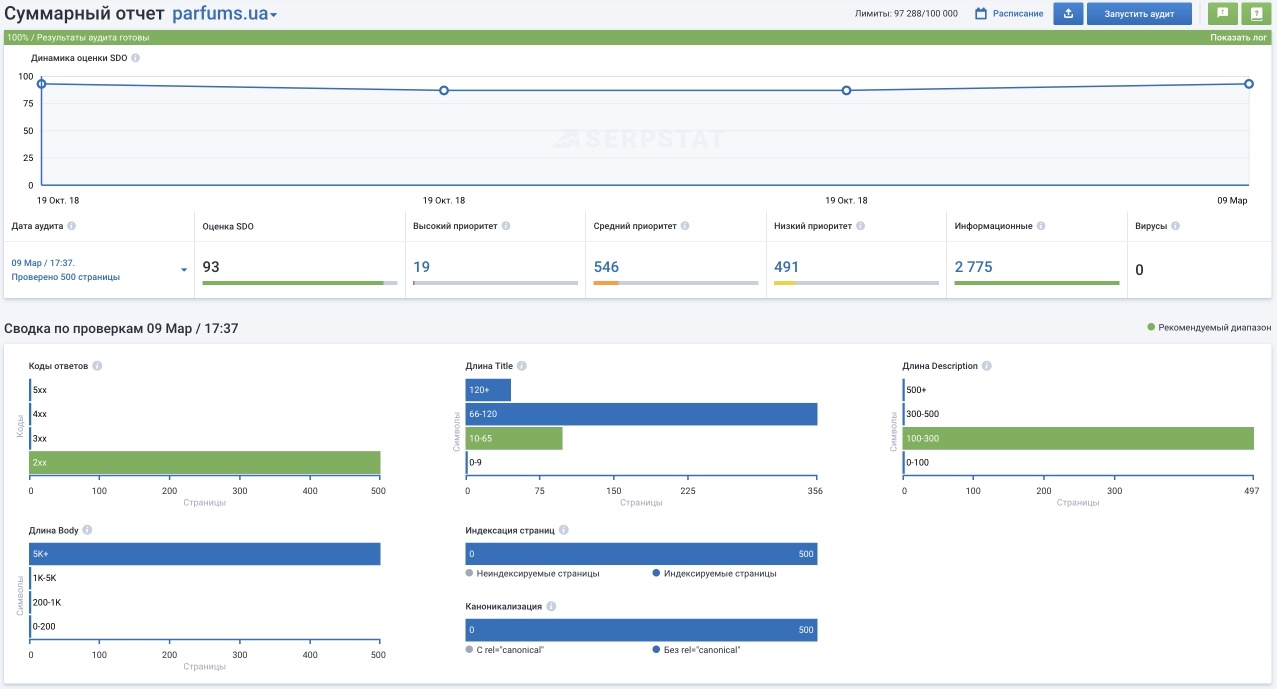The width and height of the screenshot is (1277, 689).
Task: Click the calendar icon next to Расписание
Action: [981, 13]
